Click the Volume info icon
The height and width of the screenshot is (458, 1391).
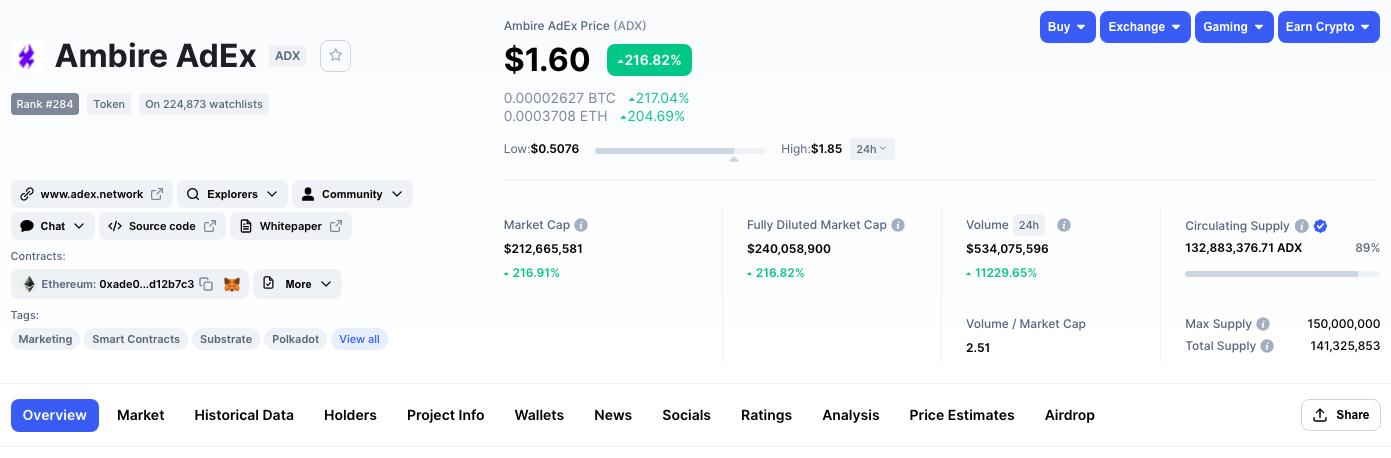tap(1064, 225)
